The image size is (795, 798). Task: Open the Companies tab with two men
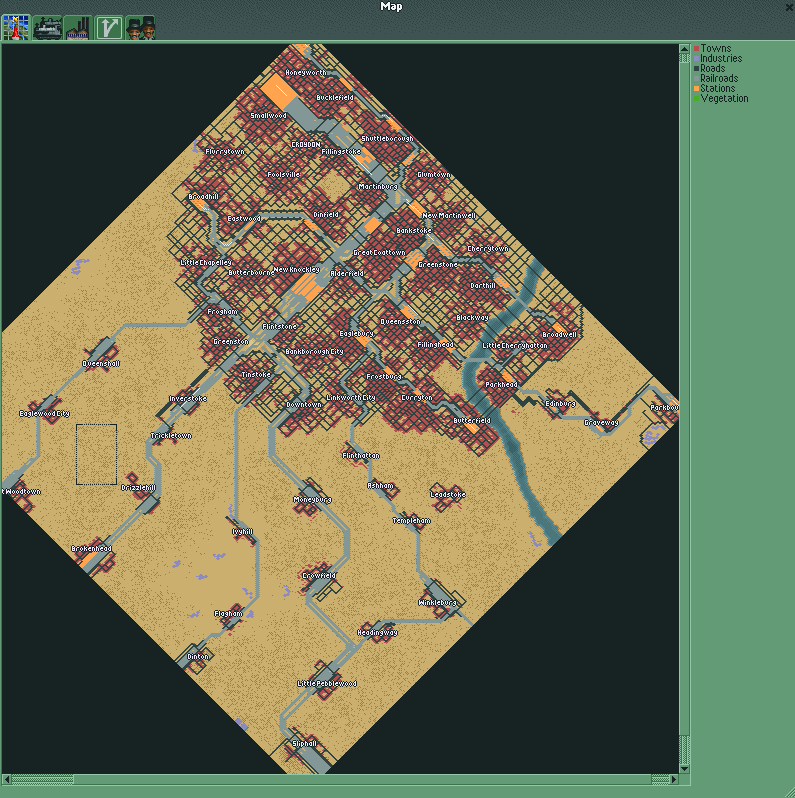140,27
